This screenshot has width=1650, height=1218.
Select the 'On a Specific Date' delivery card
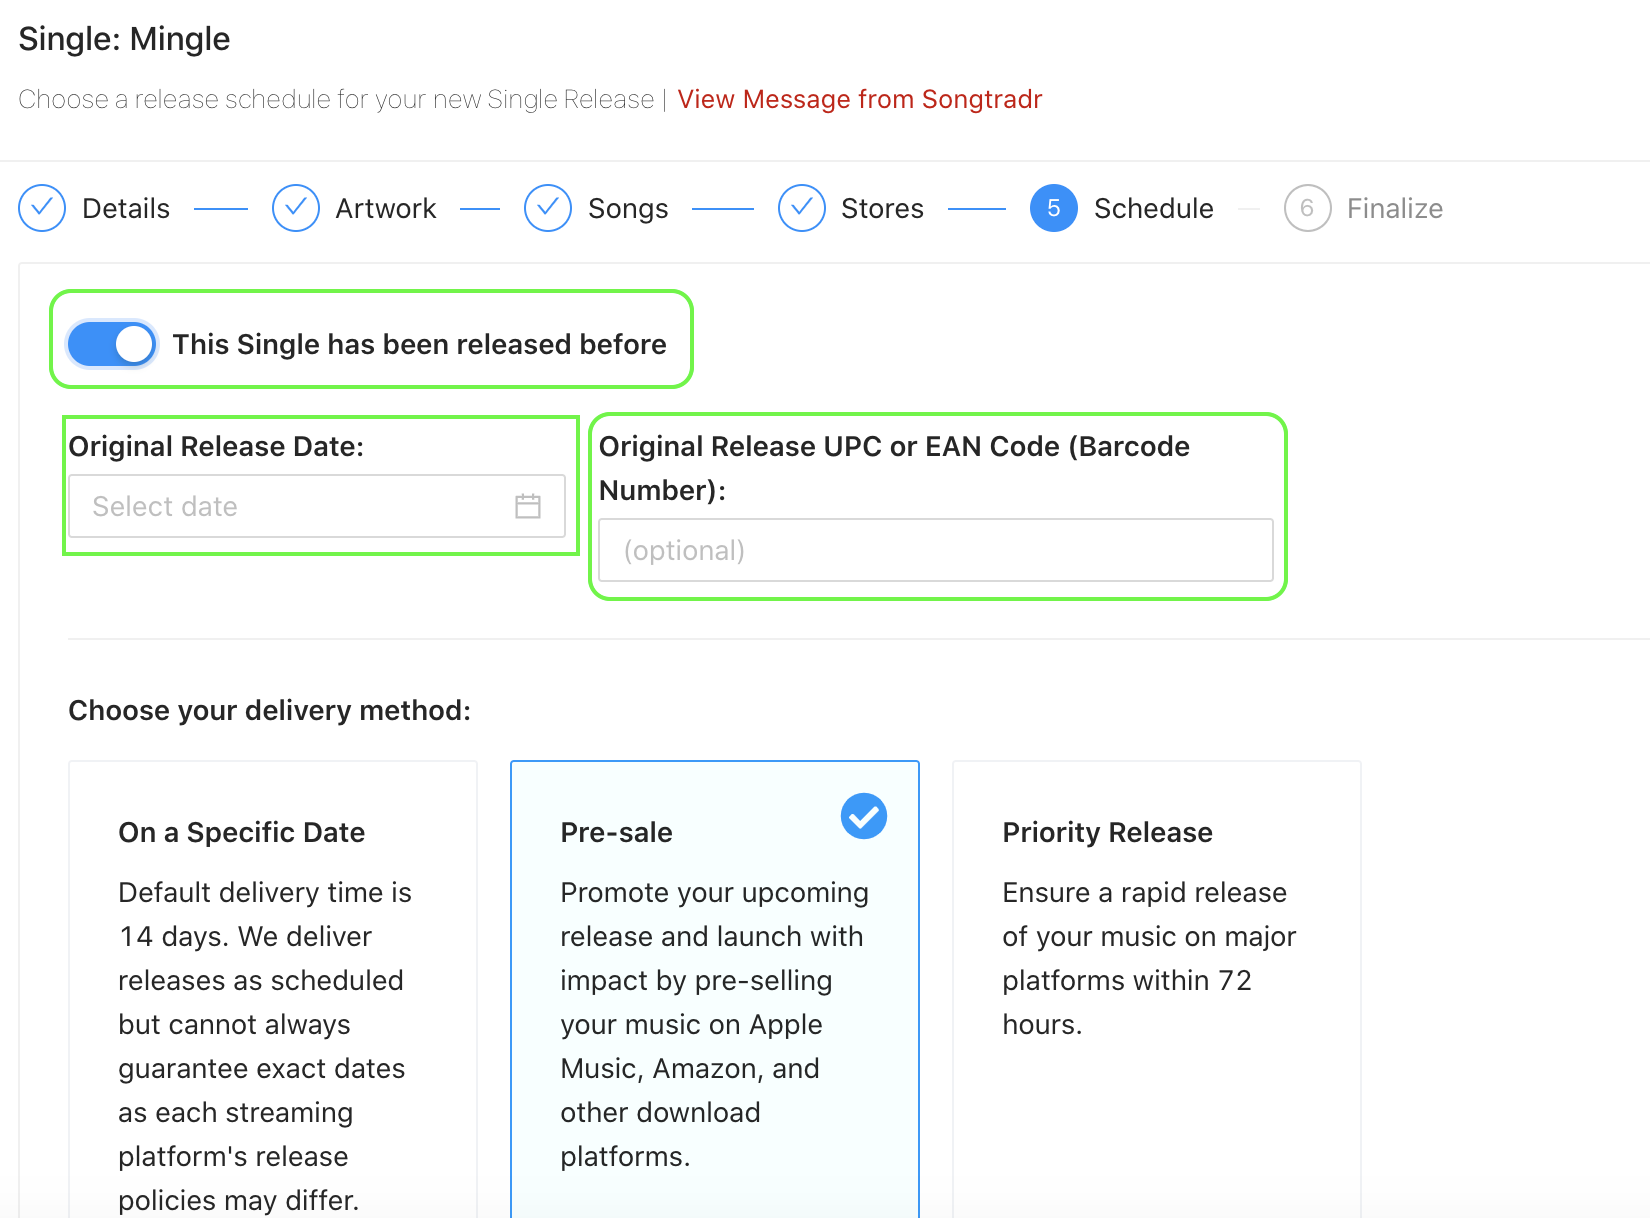273,990
